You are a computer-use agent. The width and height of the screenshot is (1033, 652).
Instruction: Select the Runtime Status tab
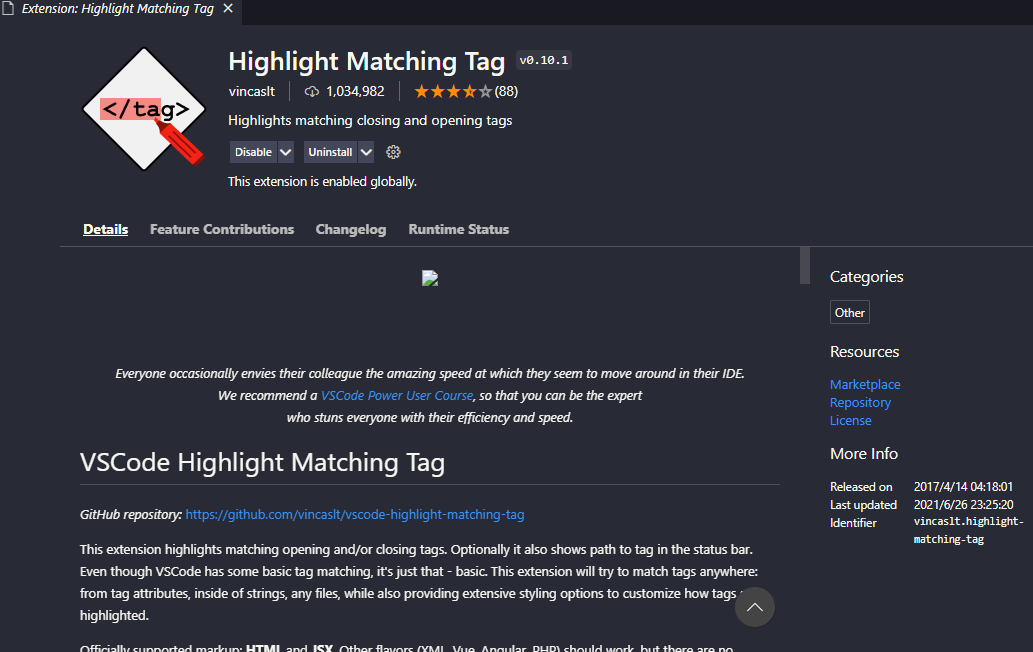459,229
